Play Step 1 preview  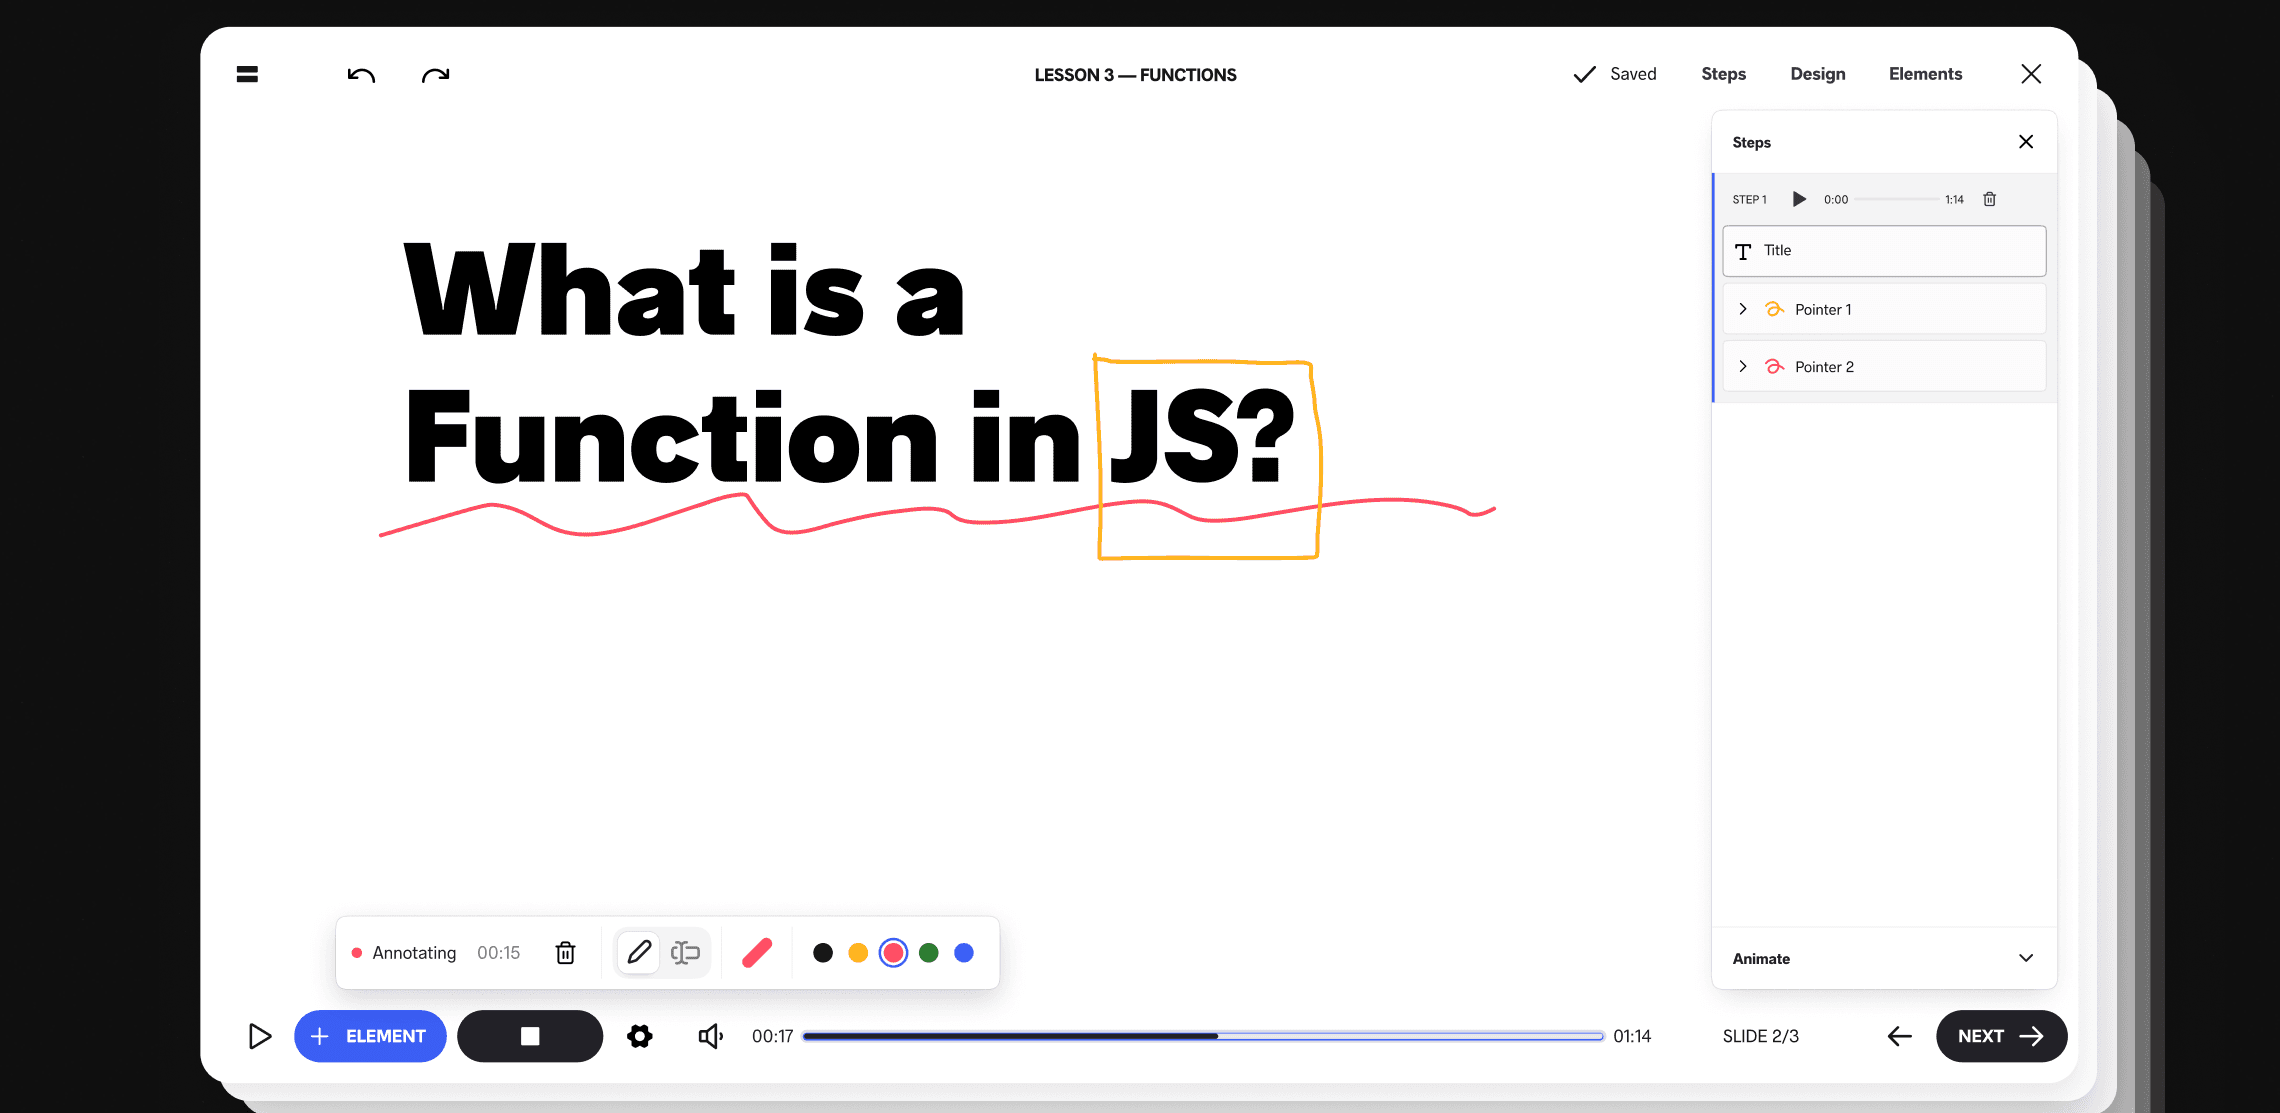click(x=1799, y=199)
